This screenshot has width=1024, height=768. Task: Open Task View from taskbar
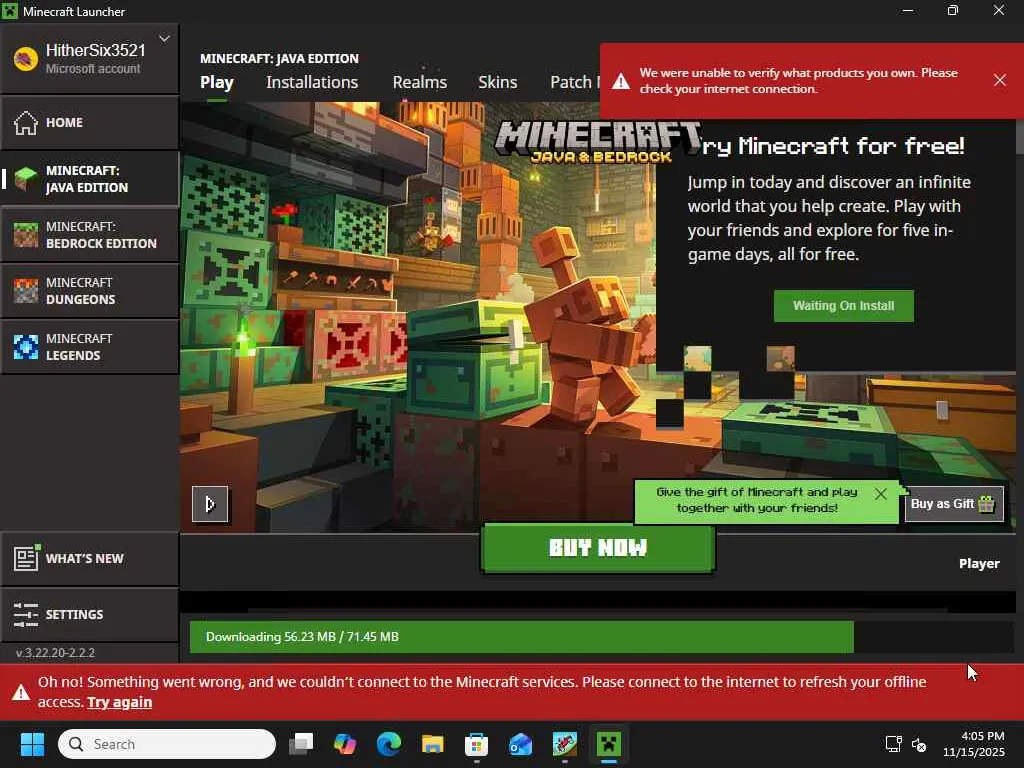(x=302, y=744)
